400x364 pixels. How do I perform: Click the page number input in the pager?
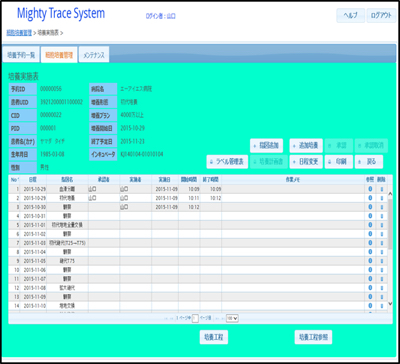point(195,318)
